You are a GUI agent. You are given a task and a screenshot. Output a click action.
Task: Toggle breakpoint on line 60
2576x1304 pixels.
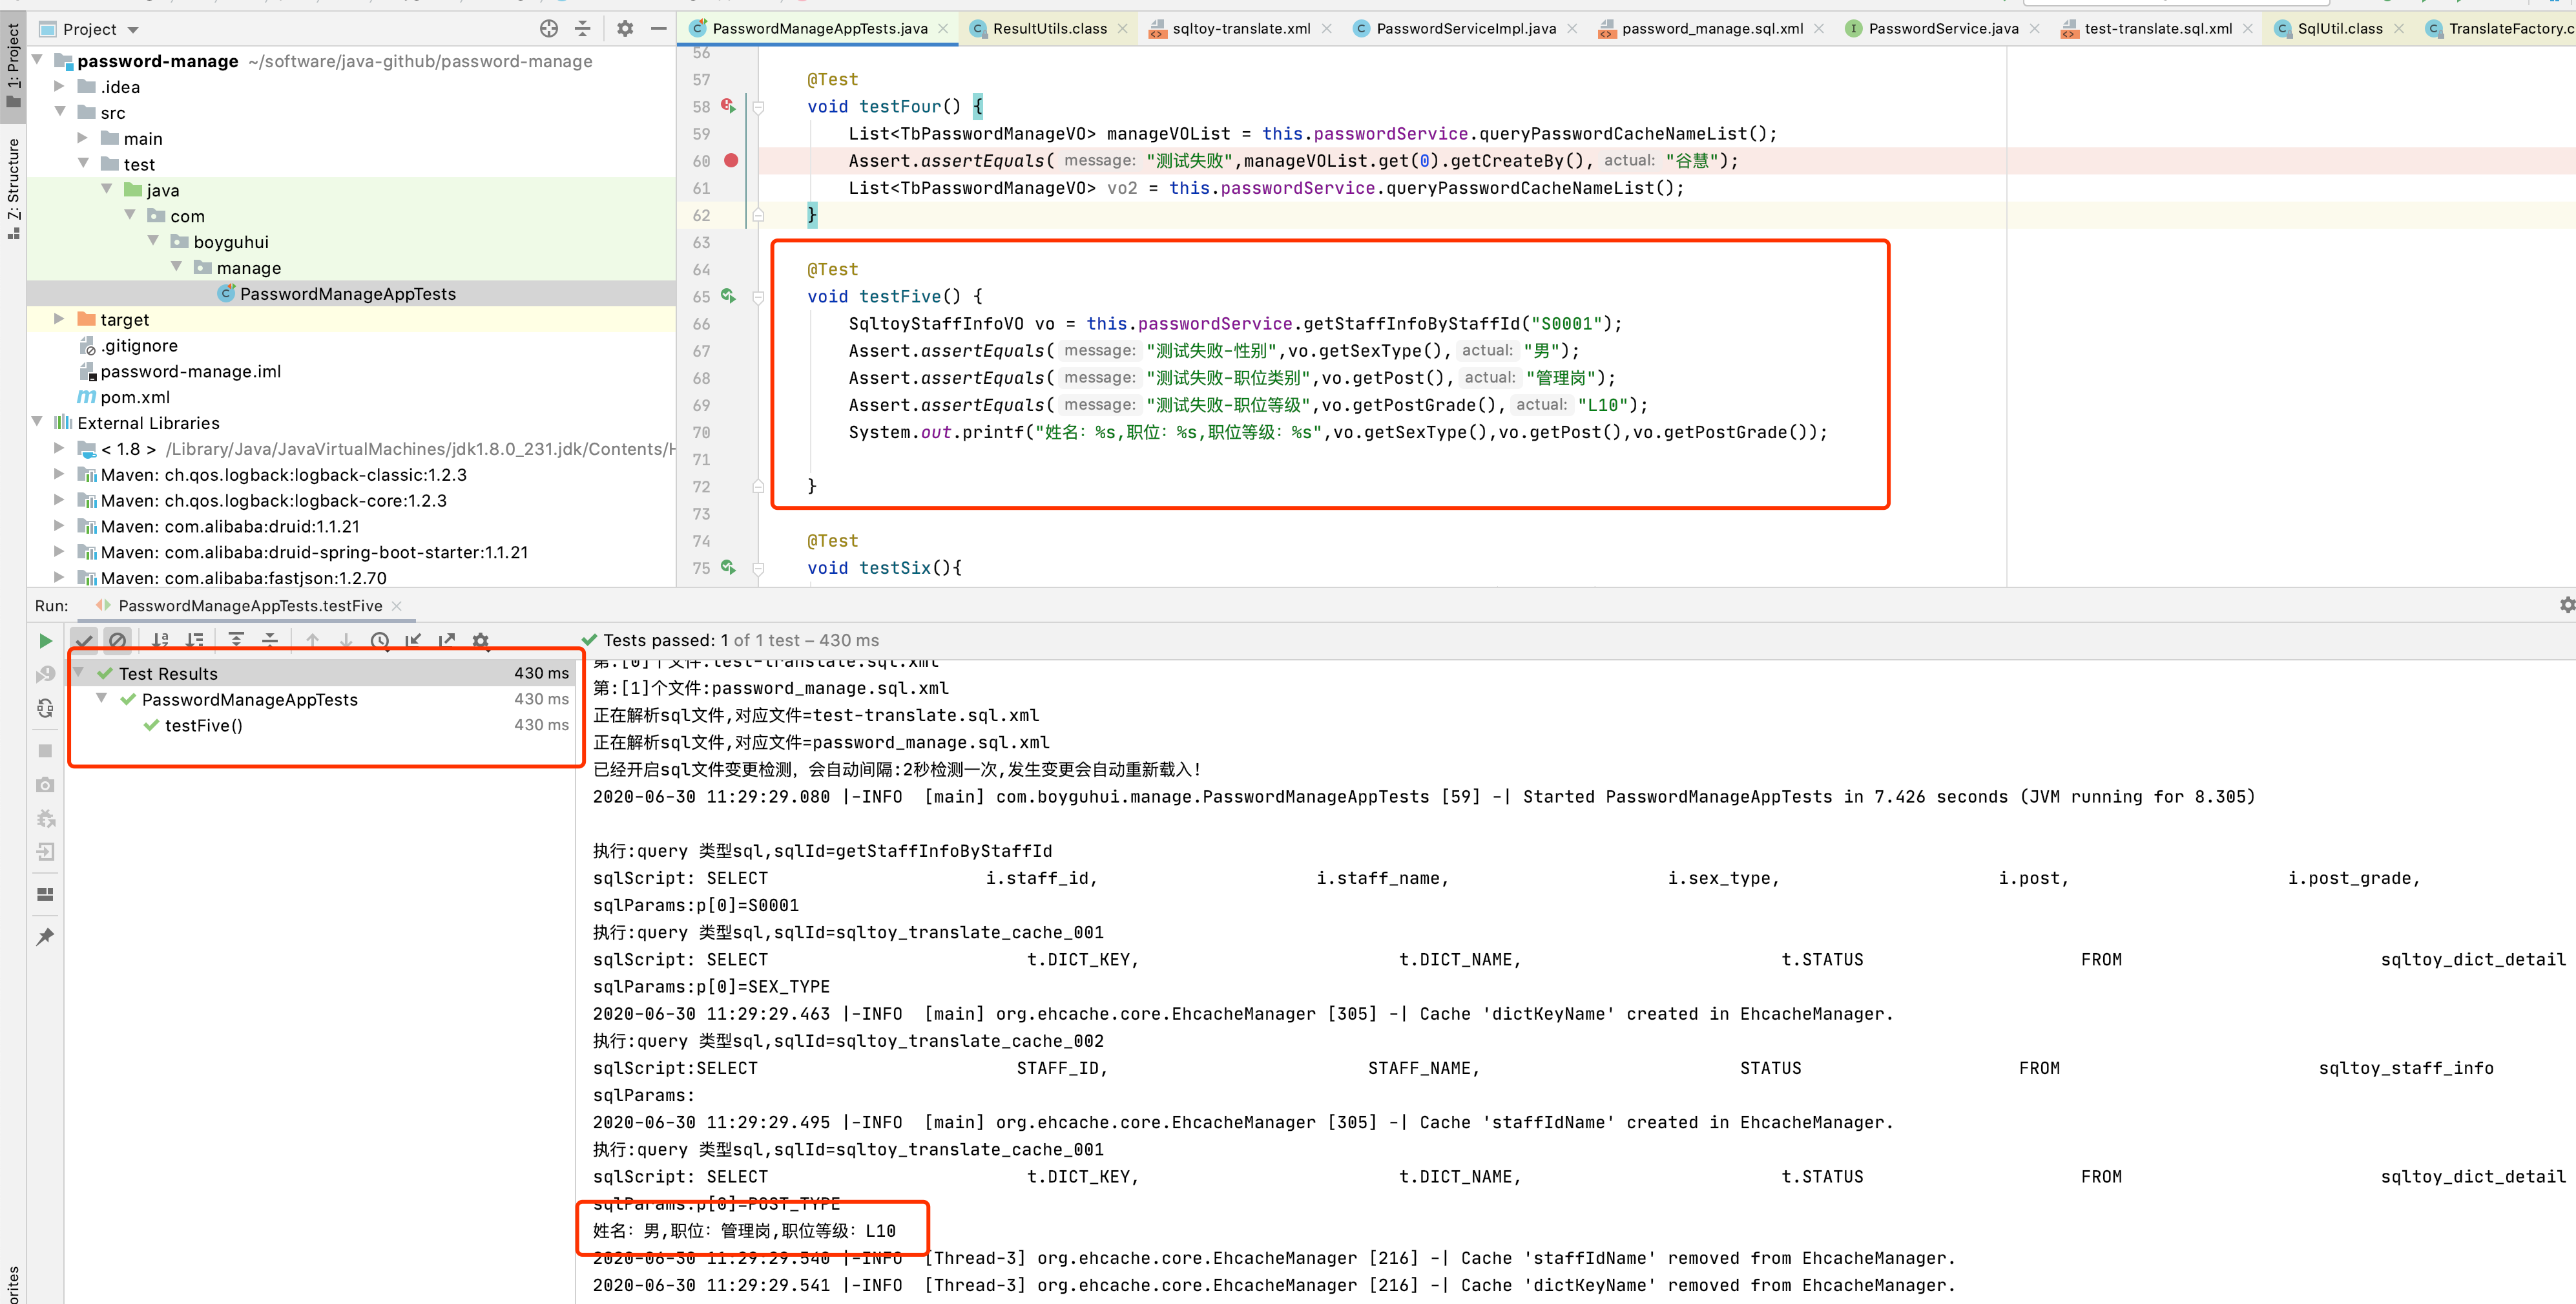pyautogui.click(x=731, y=160)
